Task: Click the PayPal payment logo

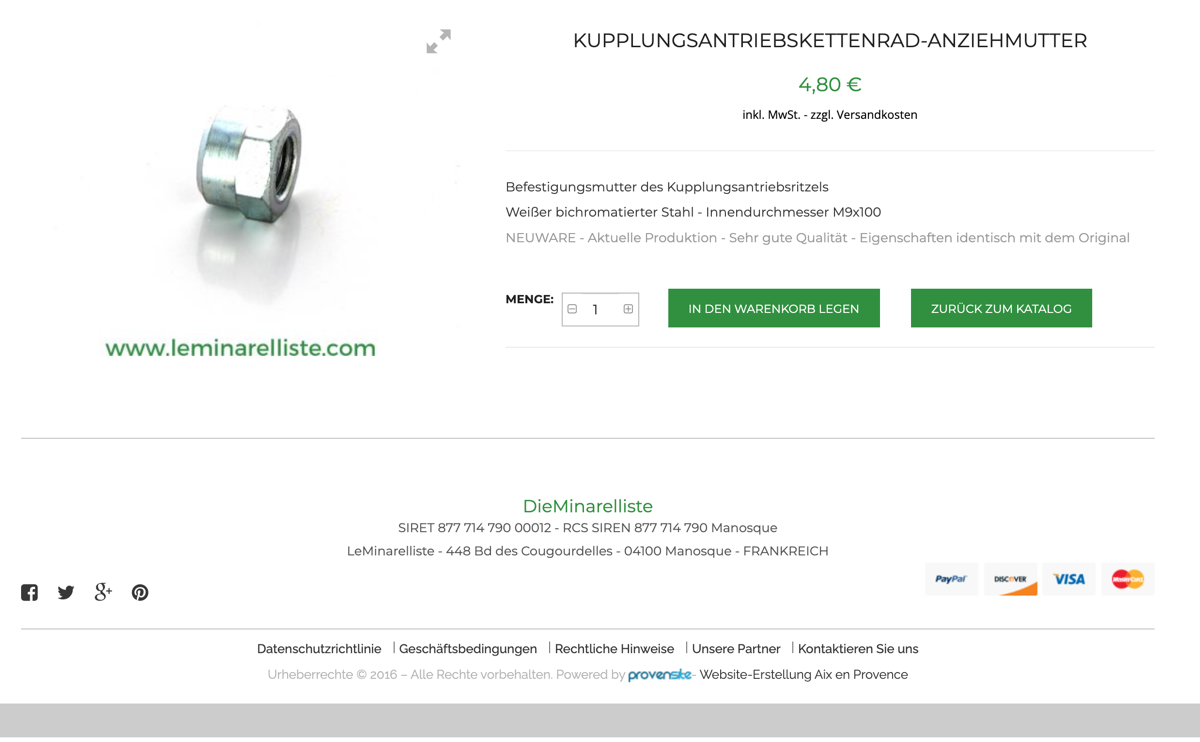Action: click(x=951, y=579)
